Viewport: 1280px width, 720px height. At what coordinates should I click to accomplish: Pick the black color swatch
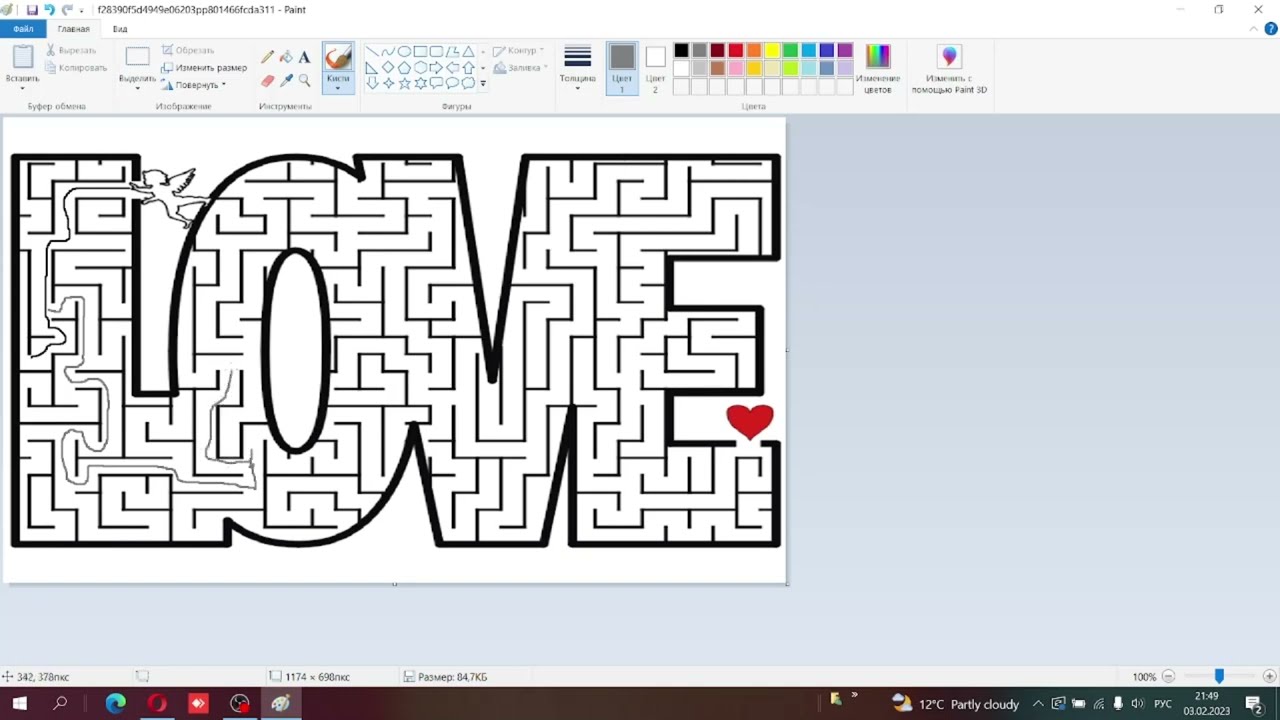pos(681,51)
